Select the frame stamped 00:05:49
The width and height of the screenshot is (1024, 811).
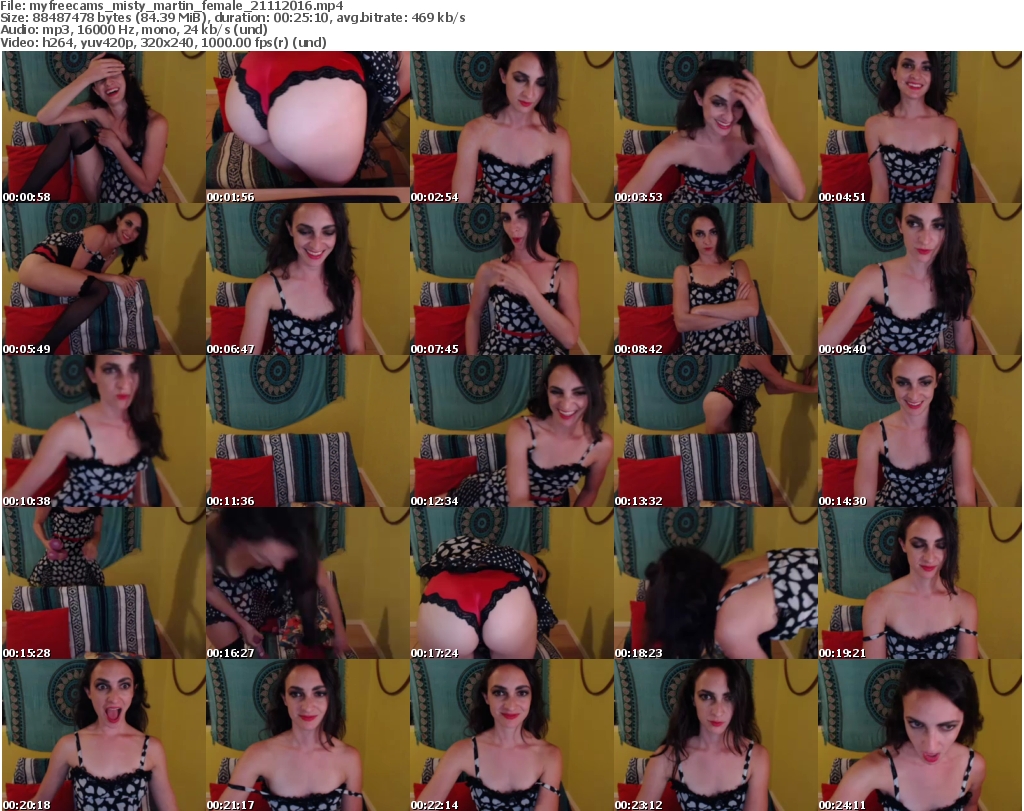(104, 279)
